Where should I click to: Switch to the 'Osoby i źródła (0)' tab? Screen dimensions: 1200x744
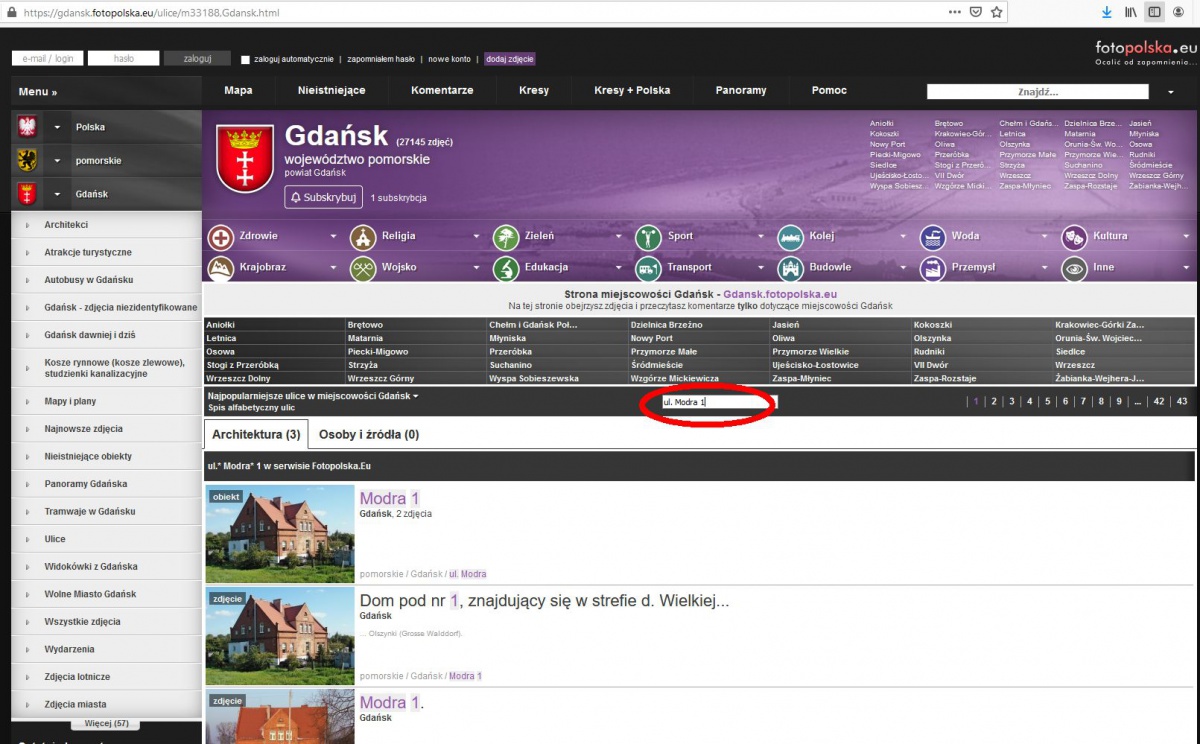[368, 435]
